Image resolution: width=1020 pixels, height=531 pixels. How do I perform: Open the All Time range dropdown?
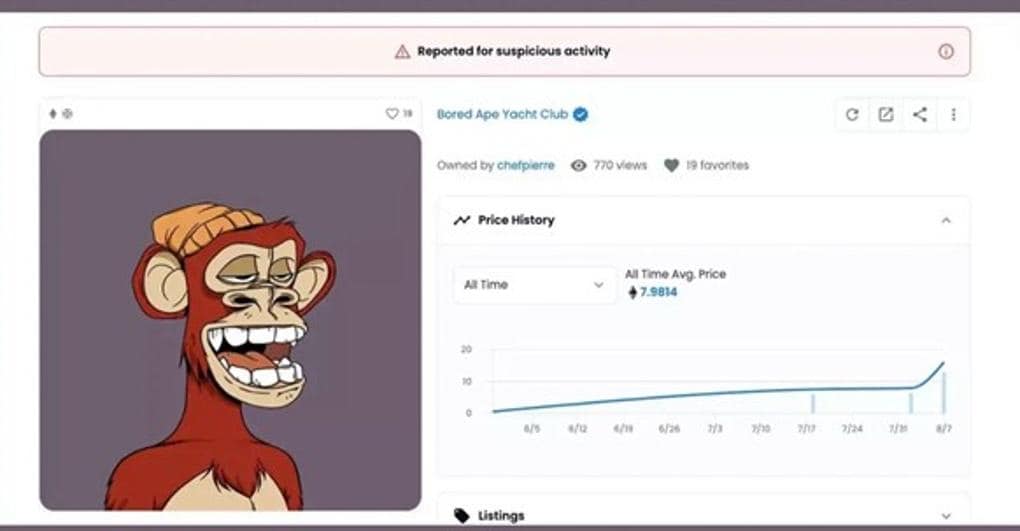(x=534, y=284)
